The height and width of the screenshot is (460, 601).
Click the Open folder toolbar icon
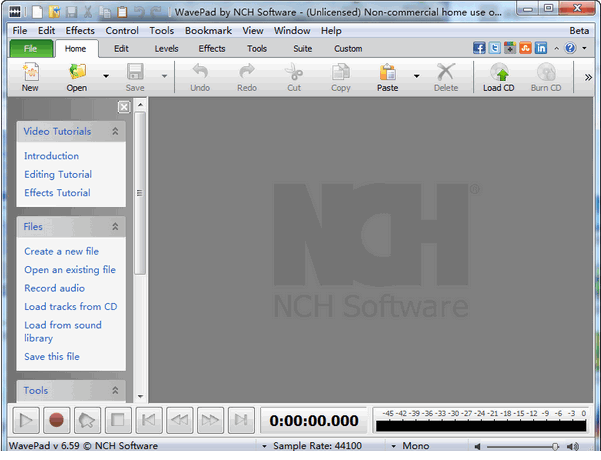click(x=77, y=72)
